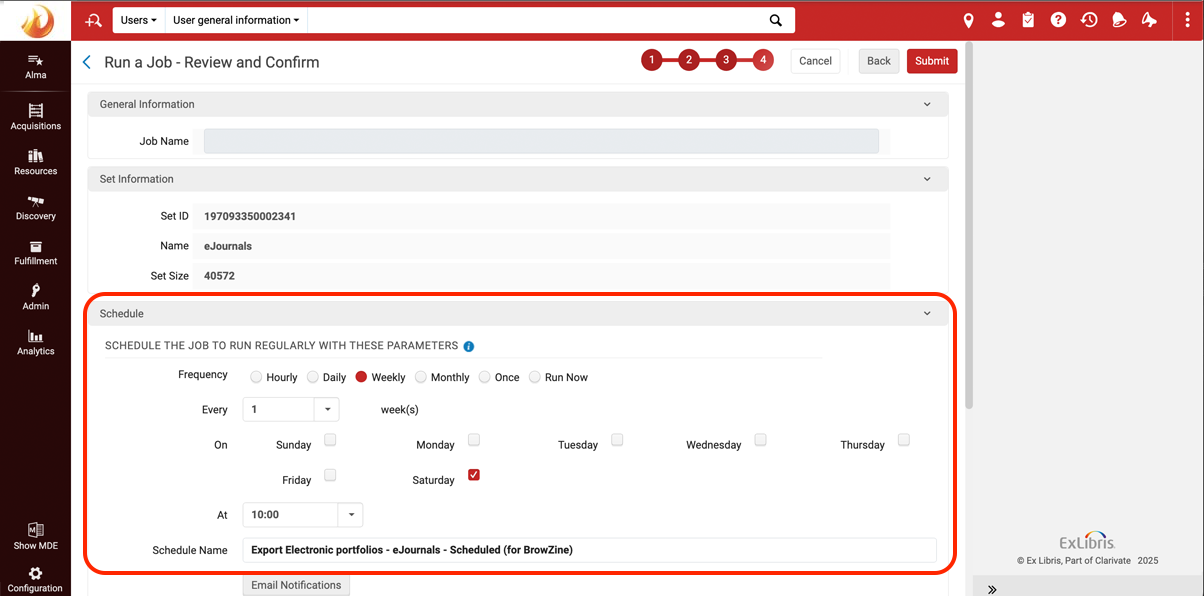
Task: Click the Set Size value 40572
Action: [x=219, y=276]
